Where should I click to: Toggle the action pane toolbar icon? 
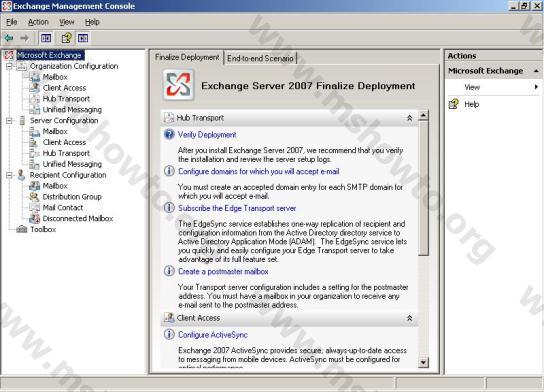coord(83,38)
